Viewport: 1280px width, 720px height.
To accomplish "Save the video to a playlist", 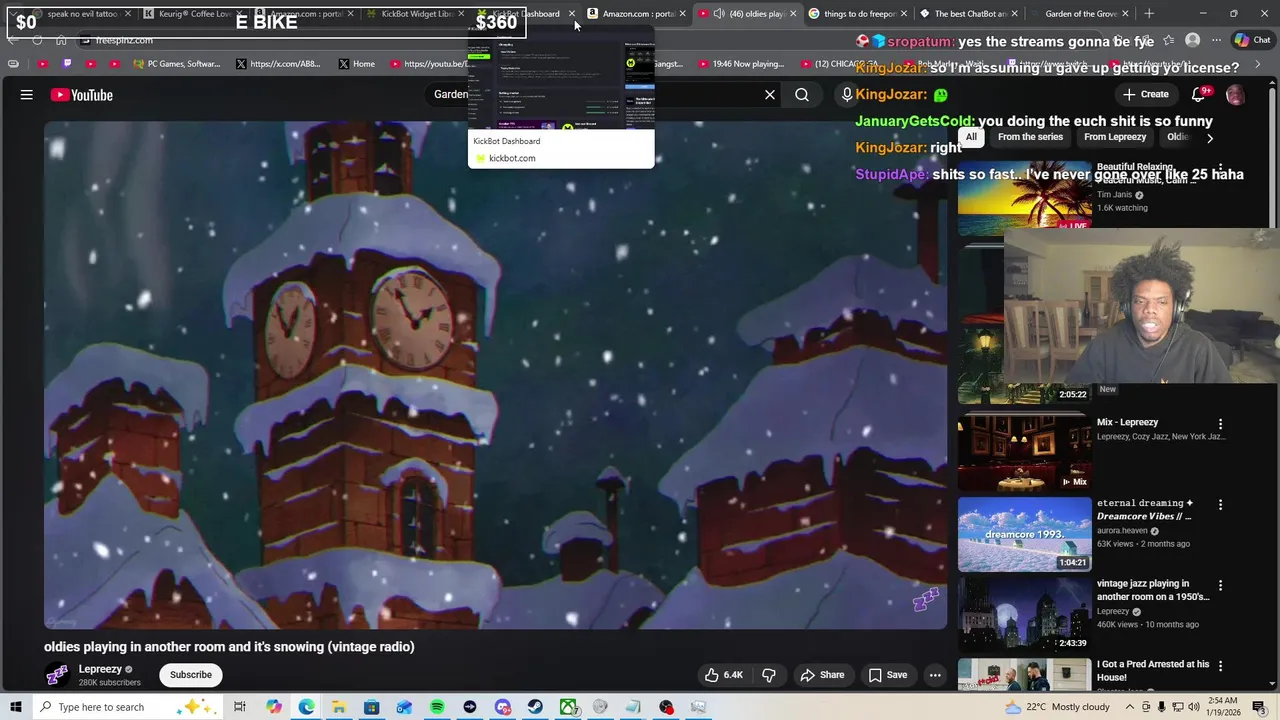I will pyautogui.click(x=887, y=675).
